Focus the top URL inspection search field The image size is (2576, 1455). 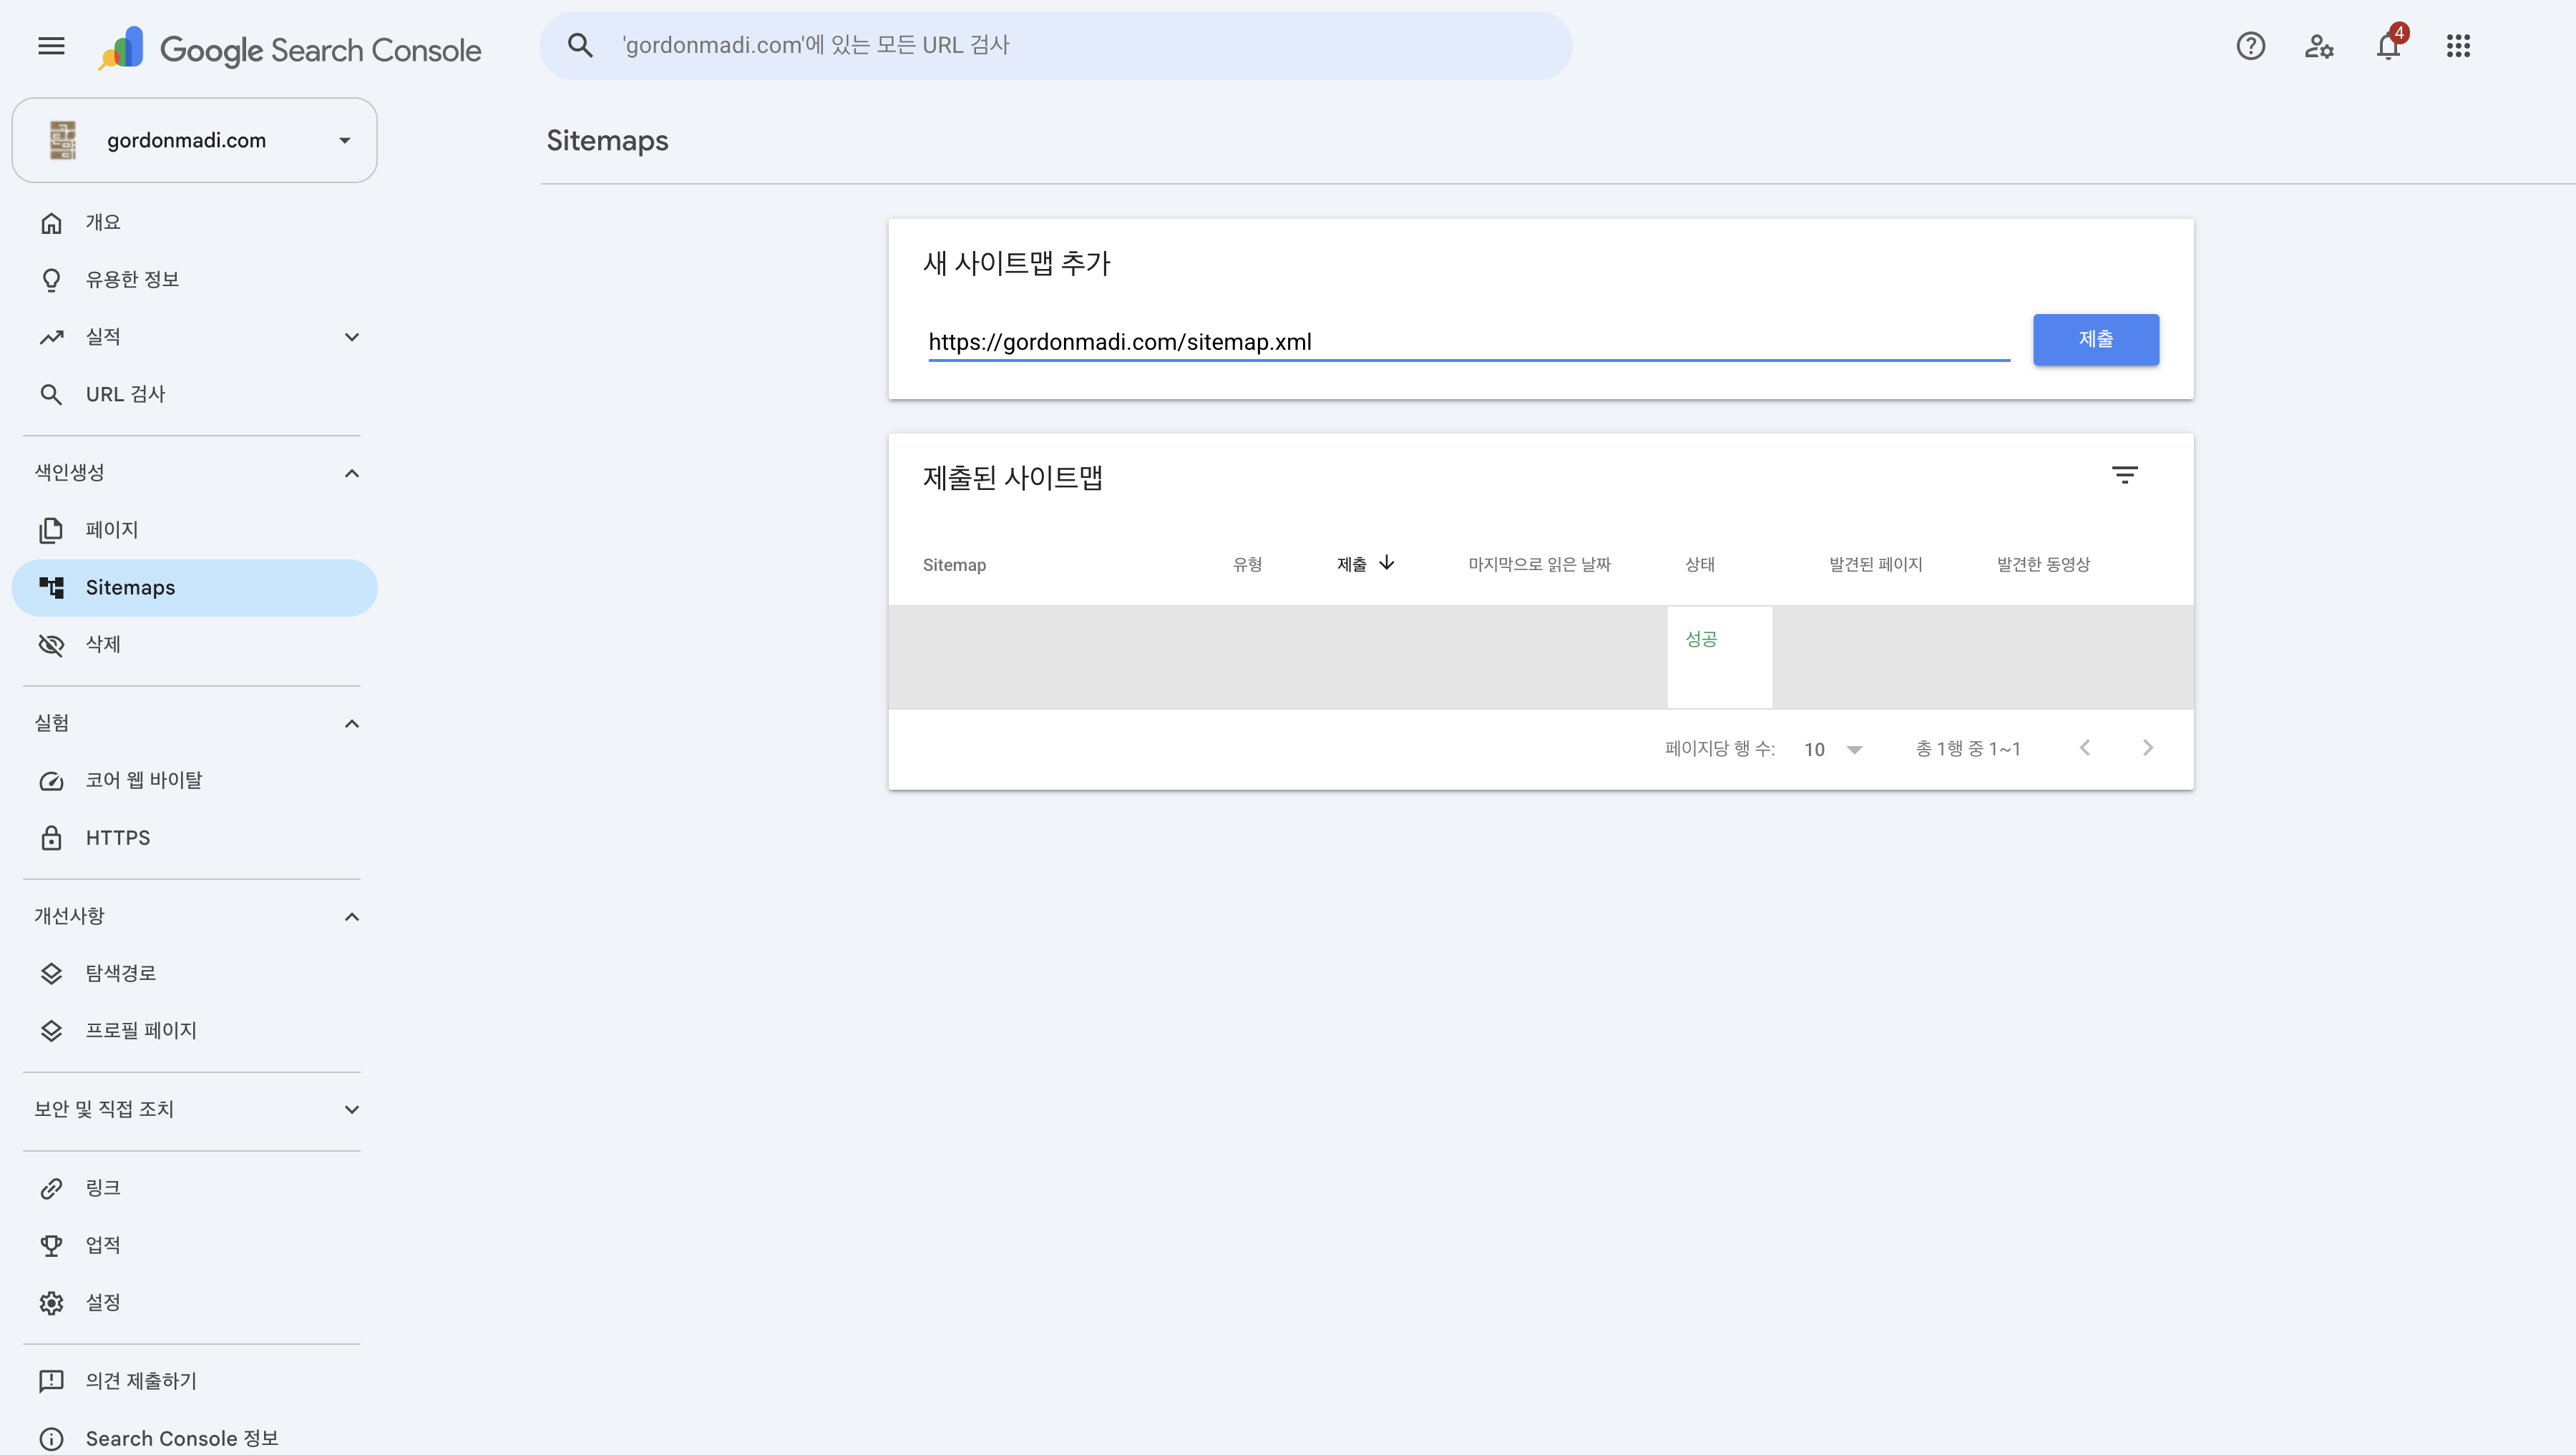[1056, 45]
